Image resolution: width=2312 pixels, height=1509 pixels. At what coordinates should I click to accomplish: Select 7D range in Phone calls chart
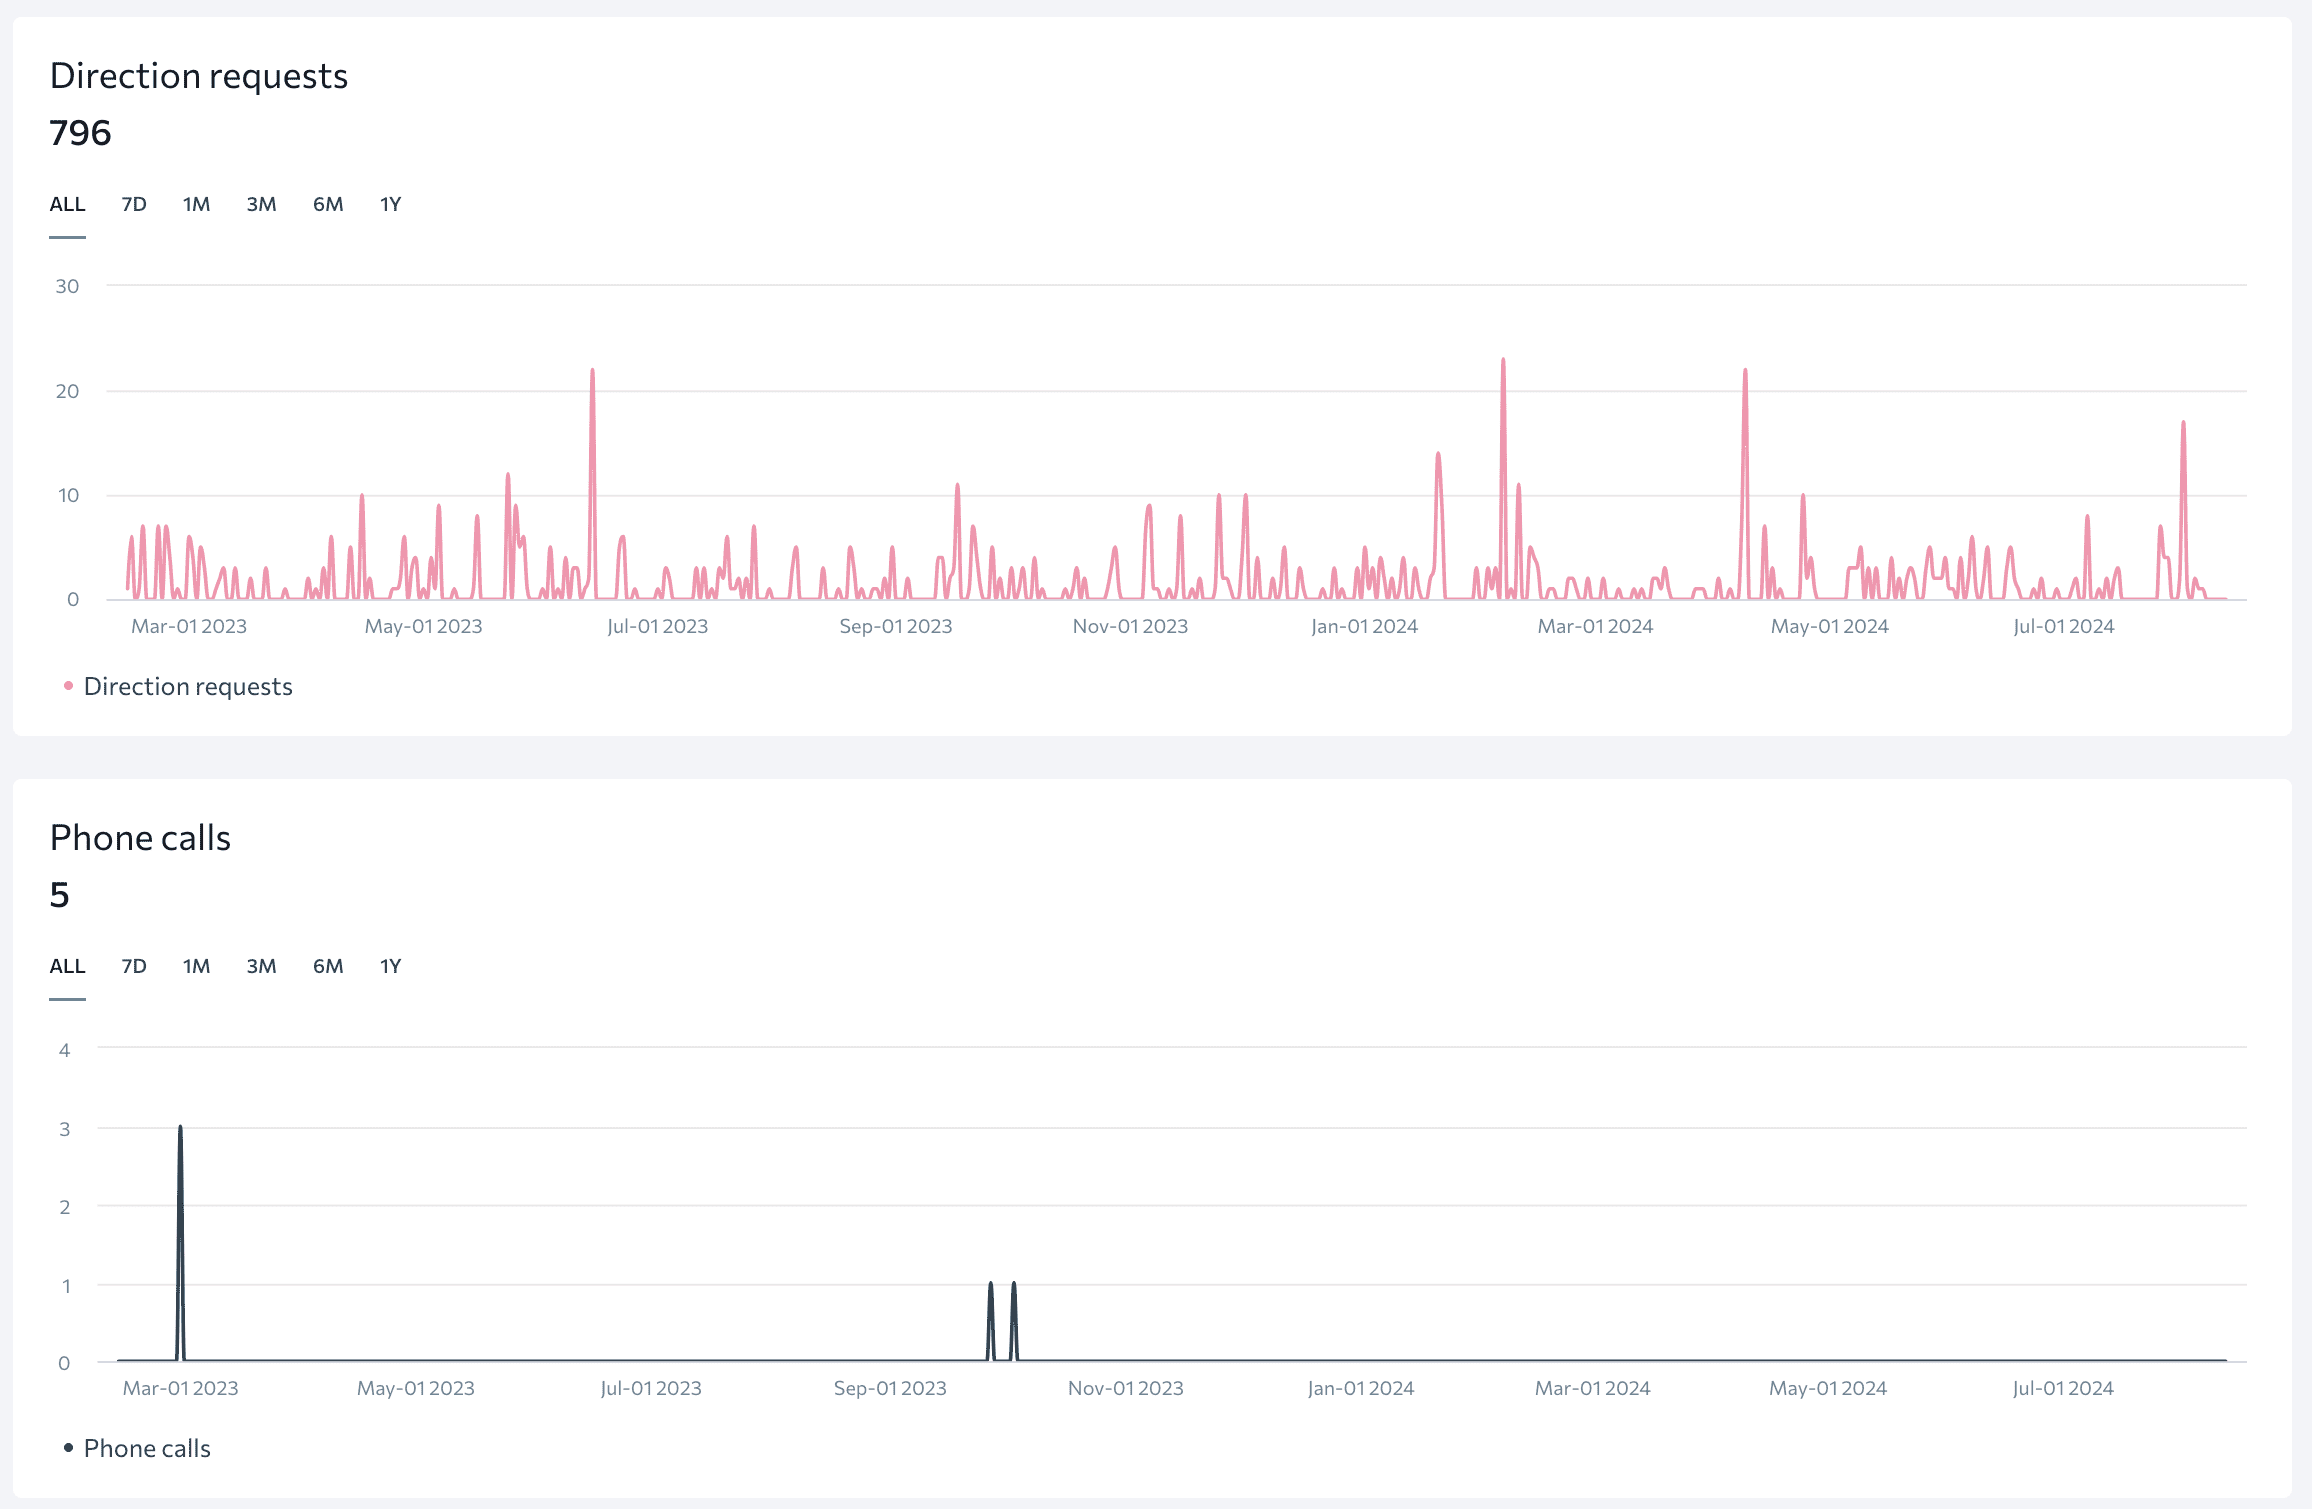(134, 966)
